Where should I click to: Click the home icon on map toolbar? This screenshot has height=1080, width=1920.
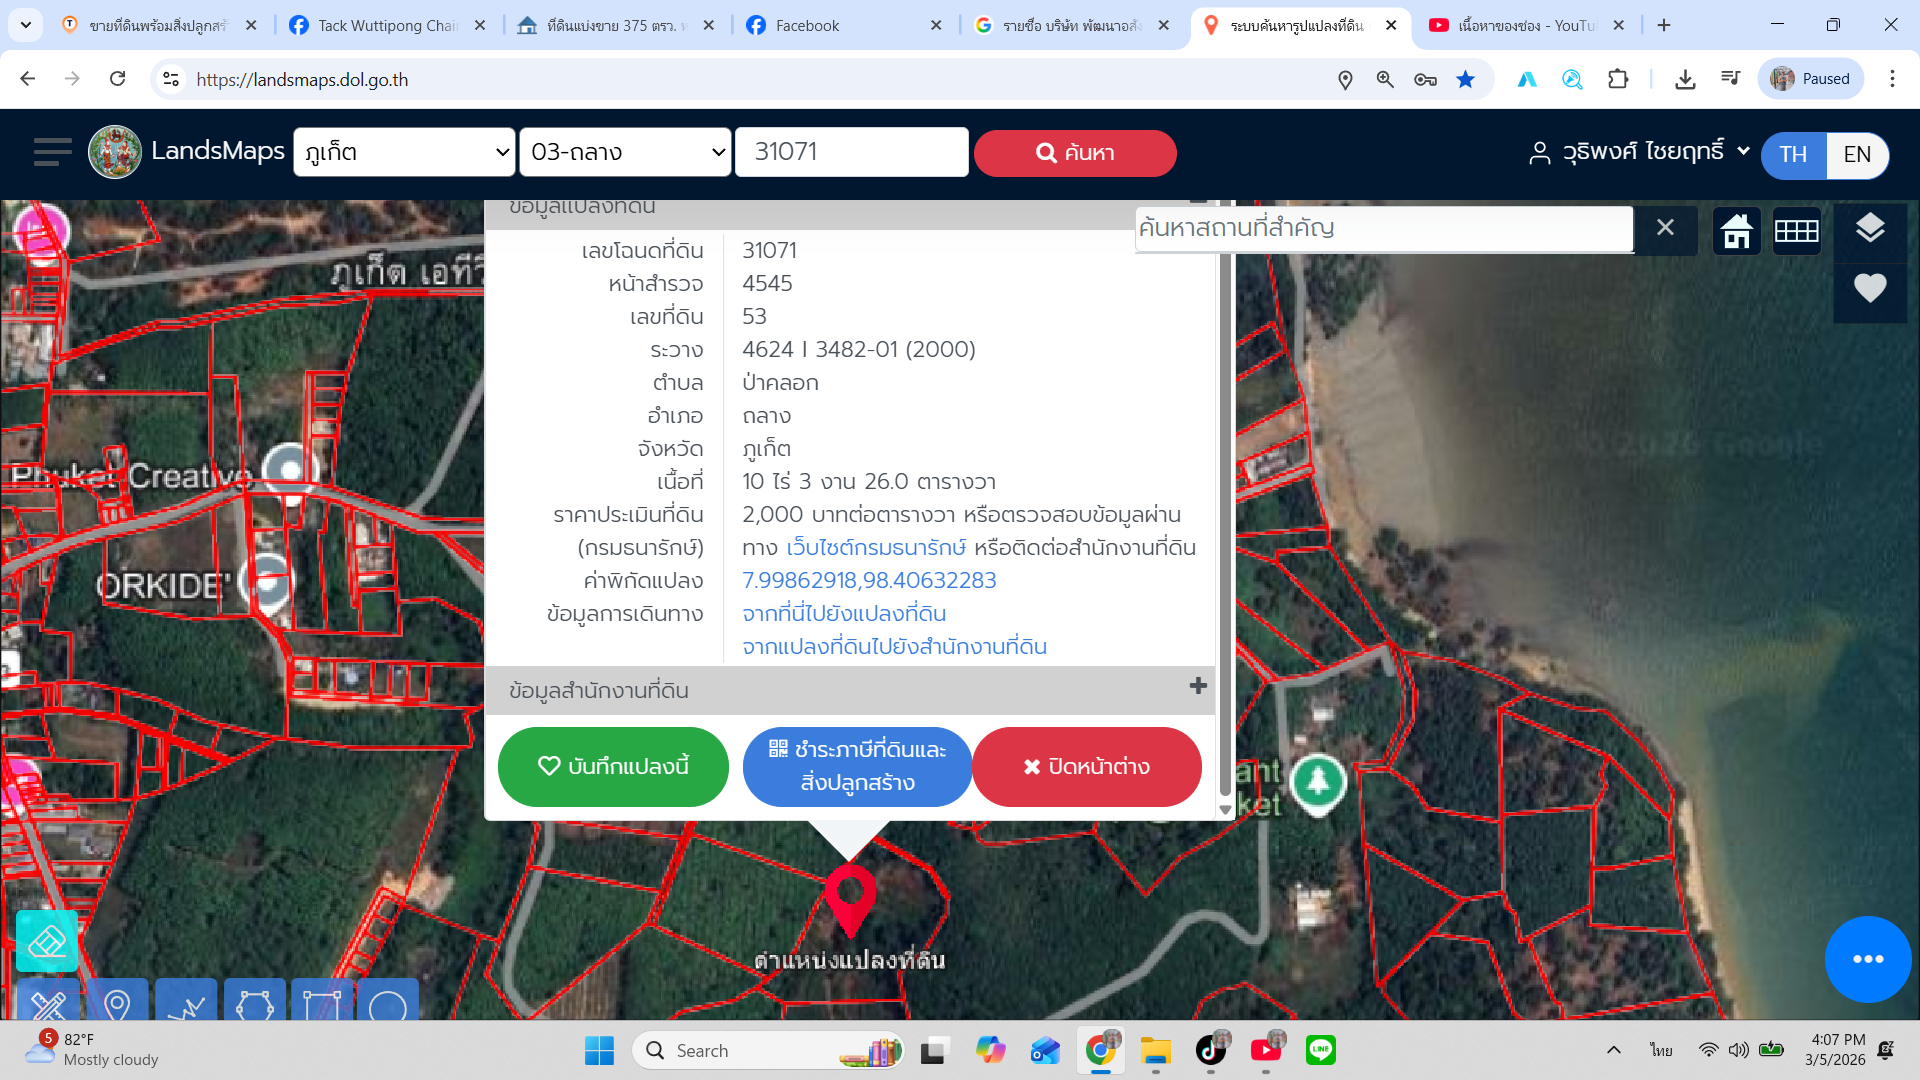point(1737,231)
